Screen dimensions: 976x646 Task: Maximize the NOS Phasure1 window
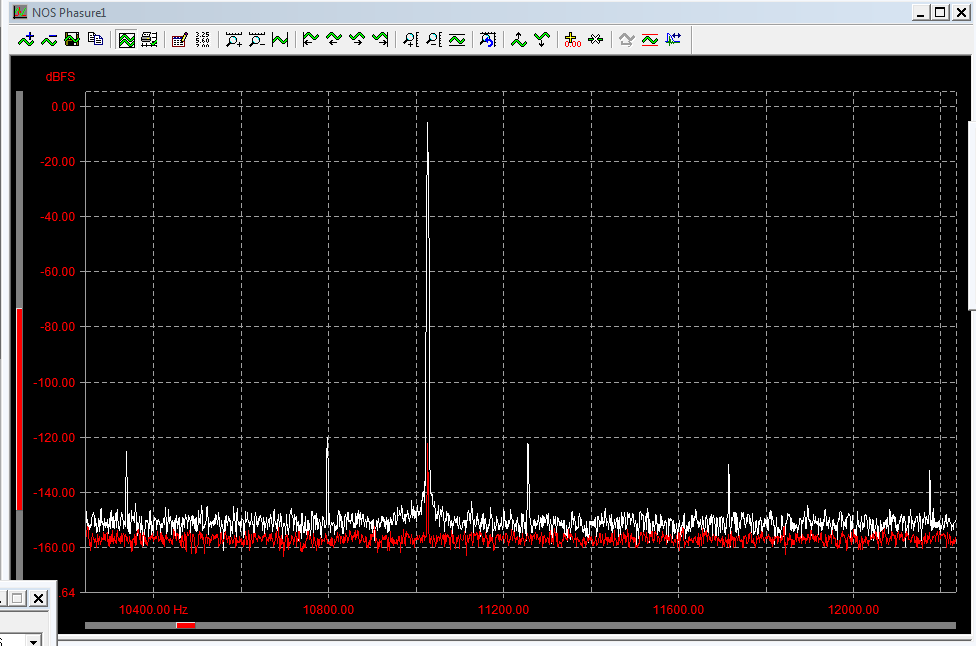pyautogui.click(x=941, y=12)
